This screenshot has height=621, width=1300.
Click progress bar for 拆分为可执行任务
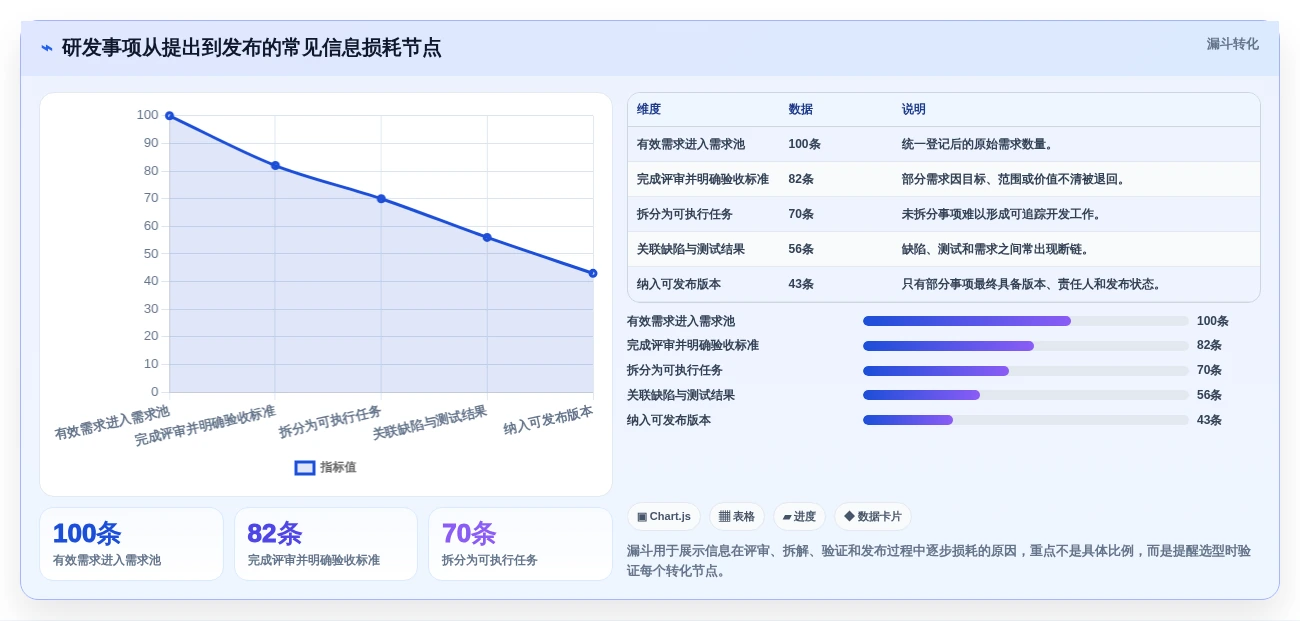point(1026,371)
